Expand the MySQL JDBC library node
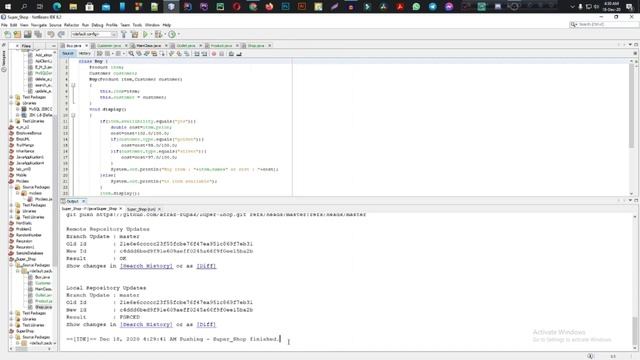Image resolution: width=640 pixels, height=360 pixels. (x=18, y=109)
